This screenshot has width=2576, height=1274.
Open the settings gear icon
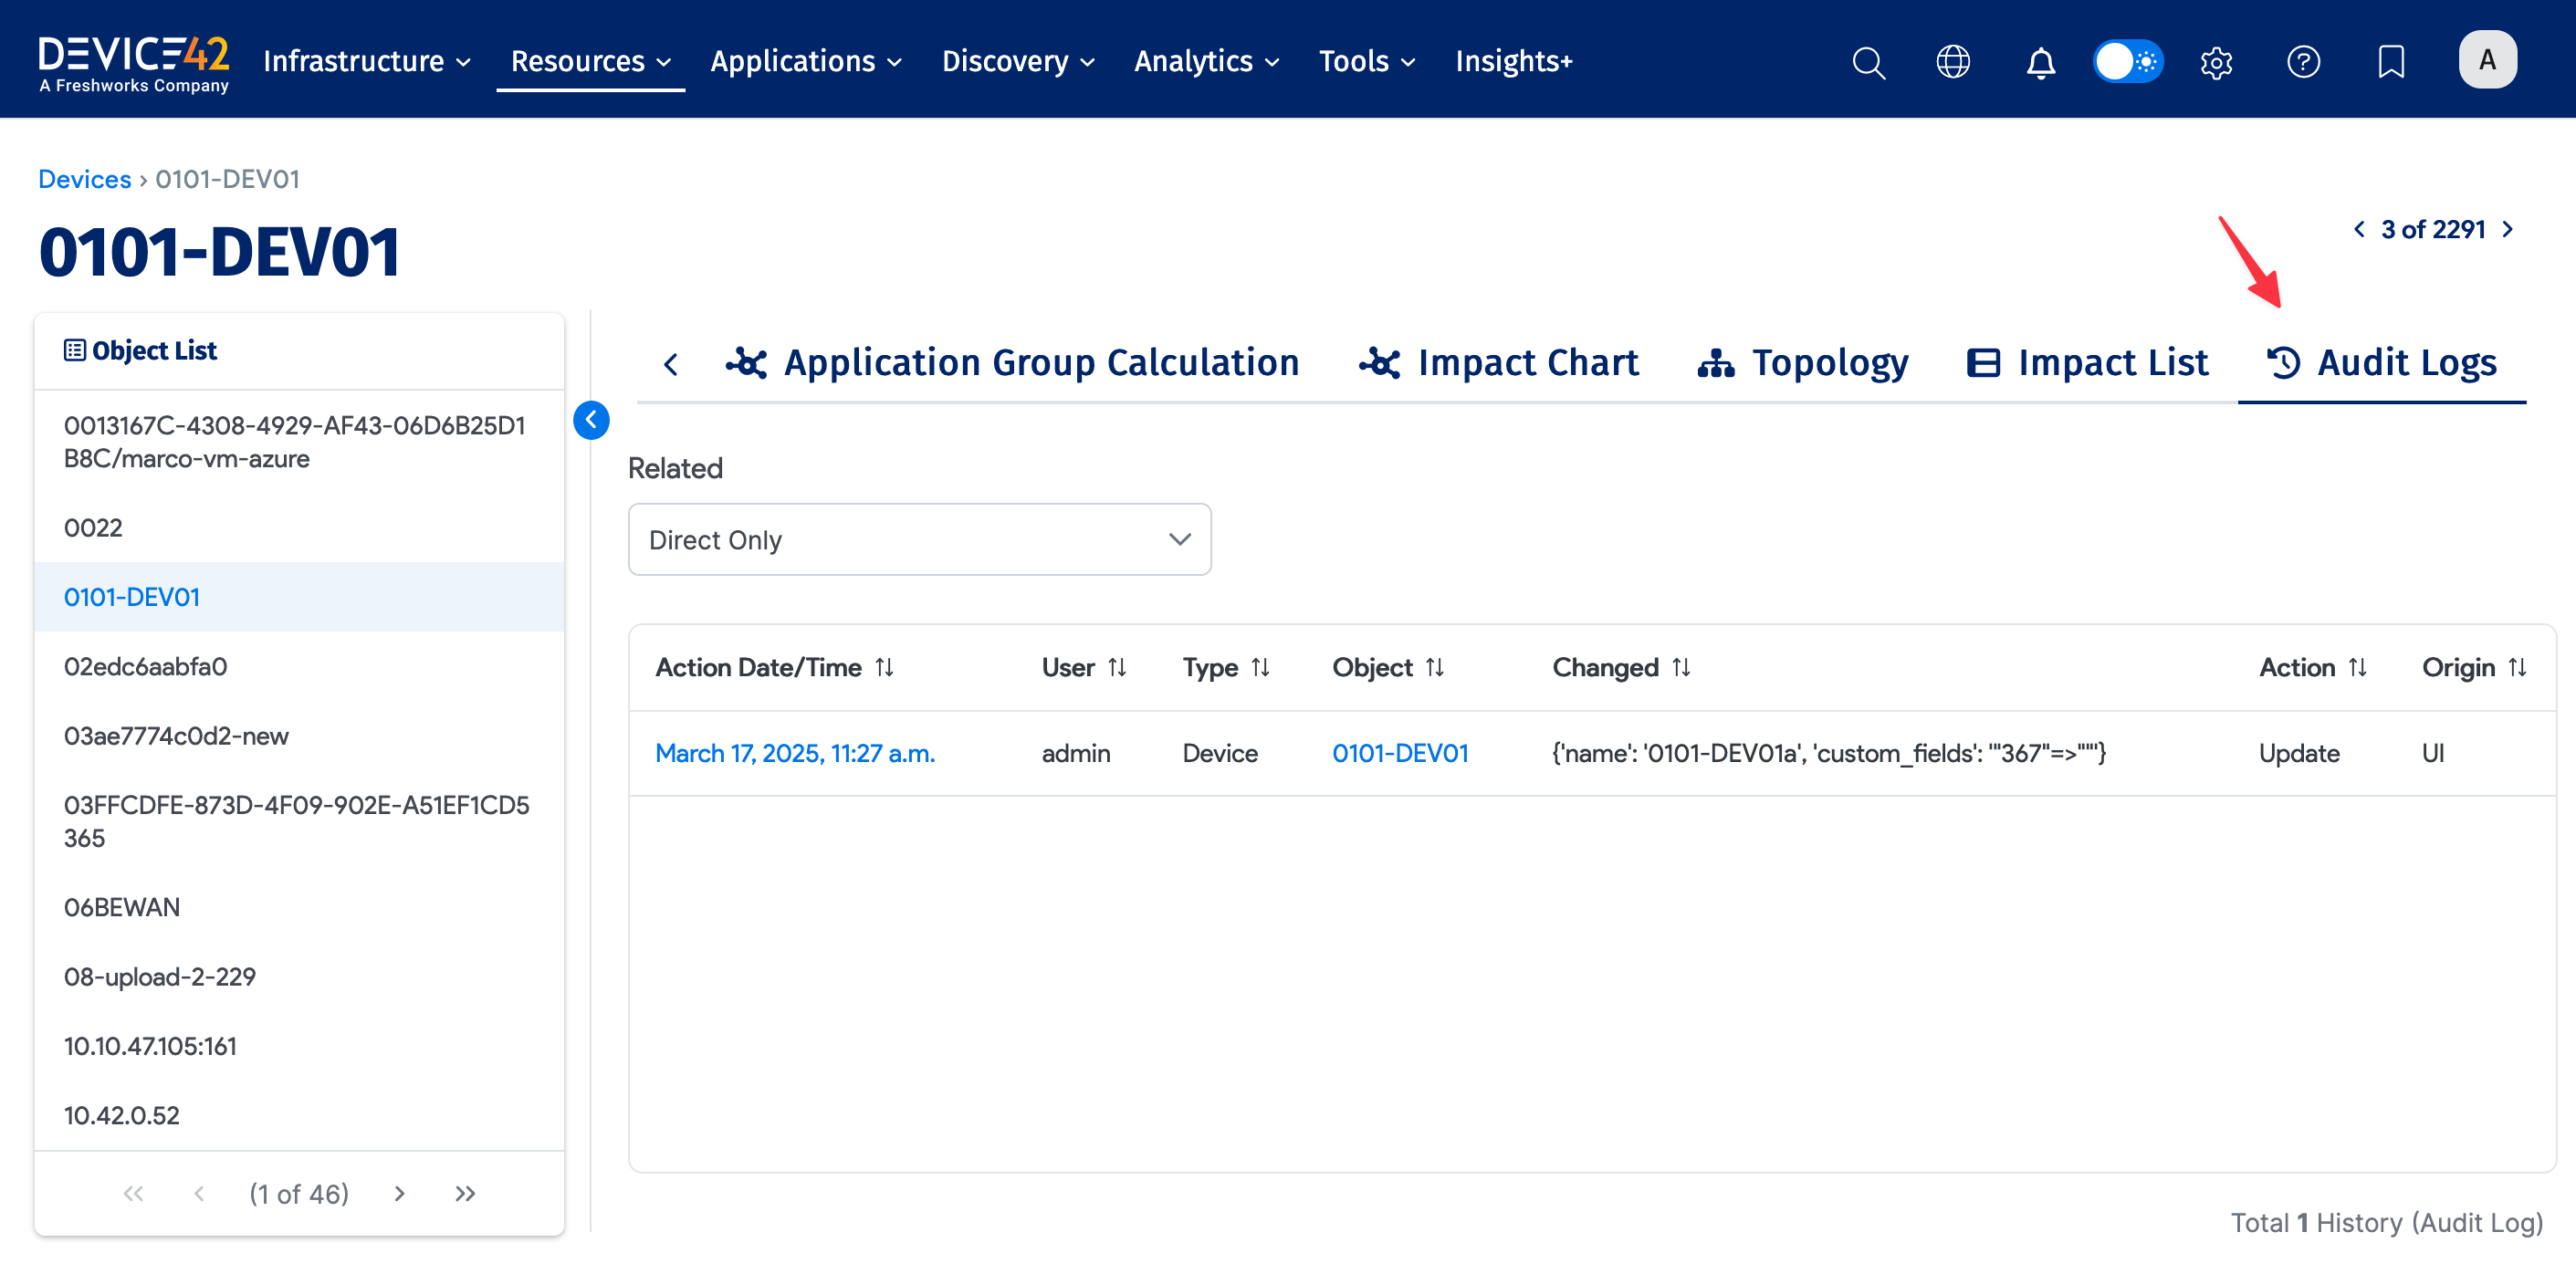pyautogui.click(x=2216, y=62)
